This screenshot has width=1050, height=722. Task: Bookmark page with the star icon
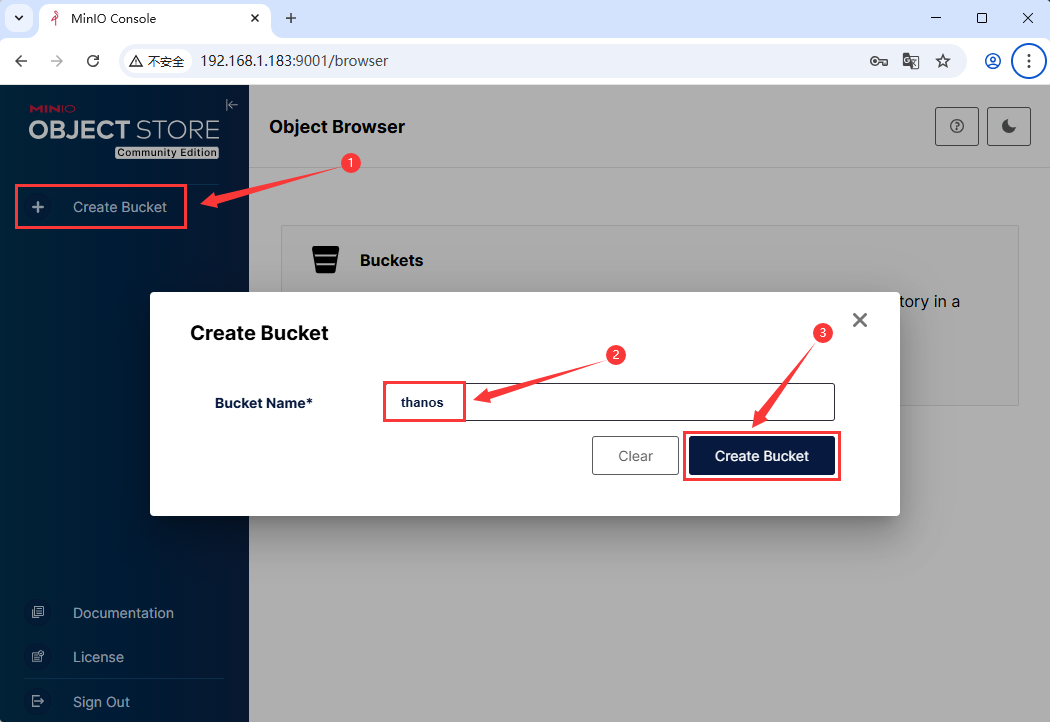coord(942,61)
